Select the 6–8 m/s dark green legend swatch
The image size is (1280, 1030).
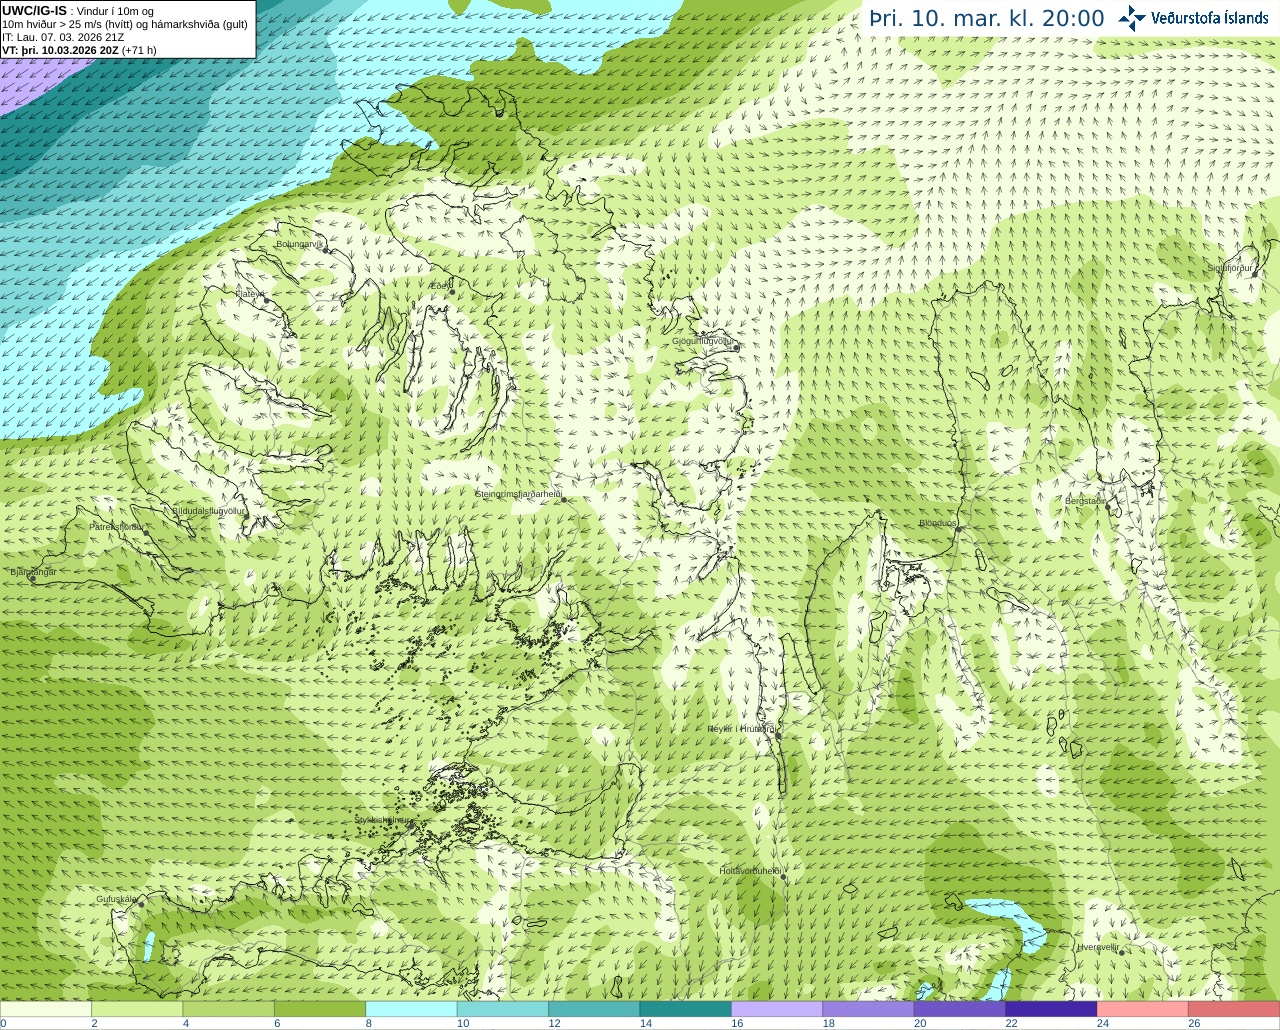pos(320,1009)
